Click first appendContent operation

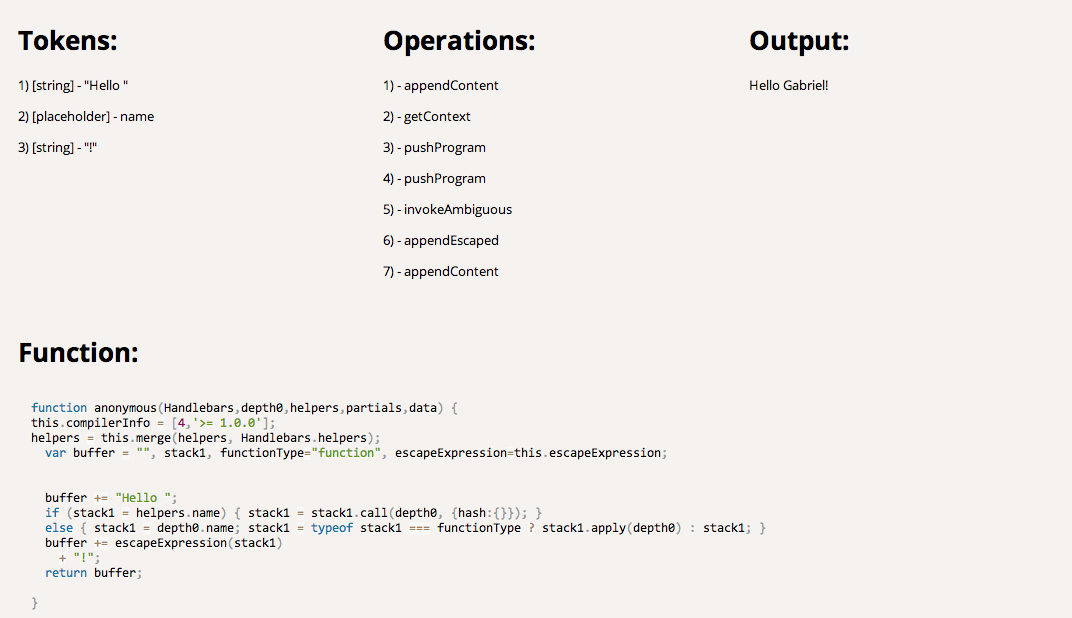441,85
